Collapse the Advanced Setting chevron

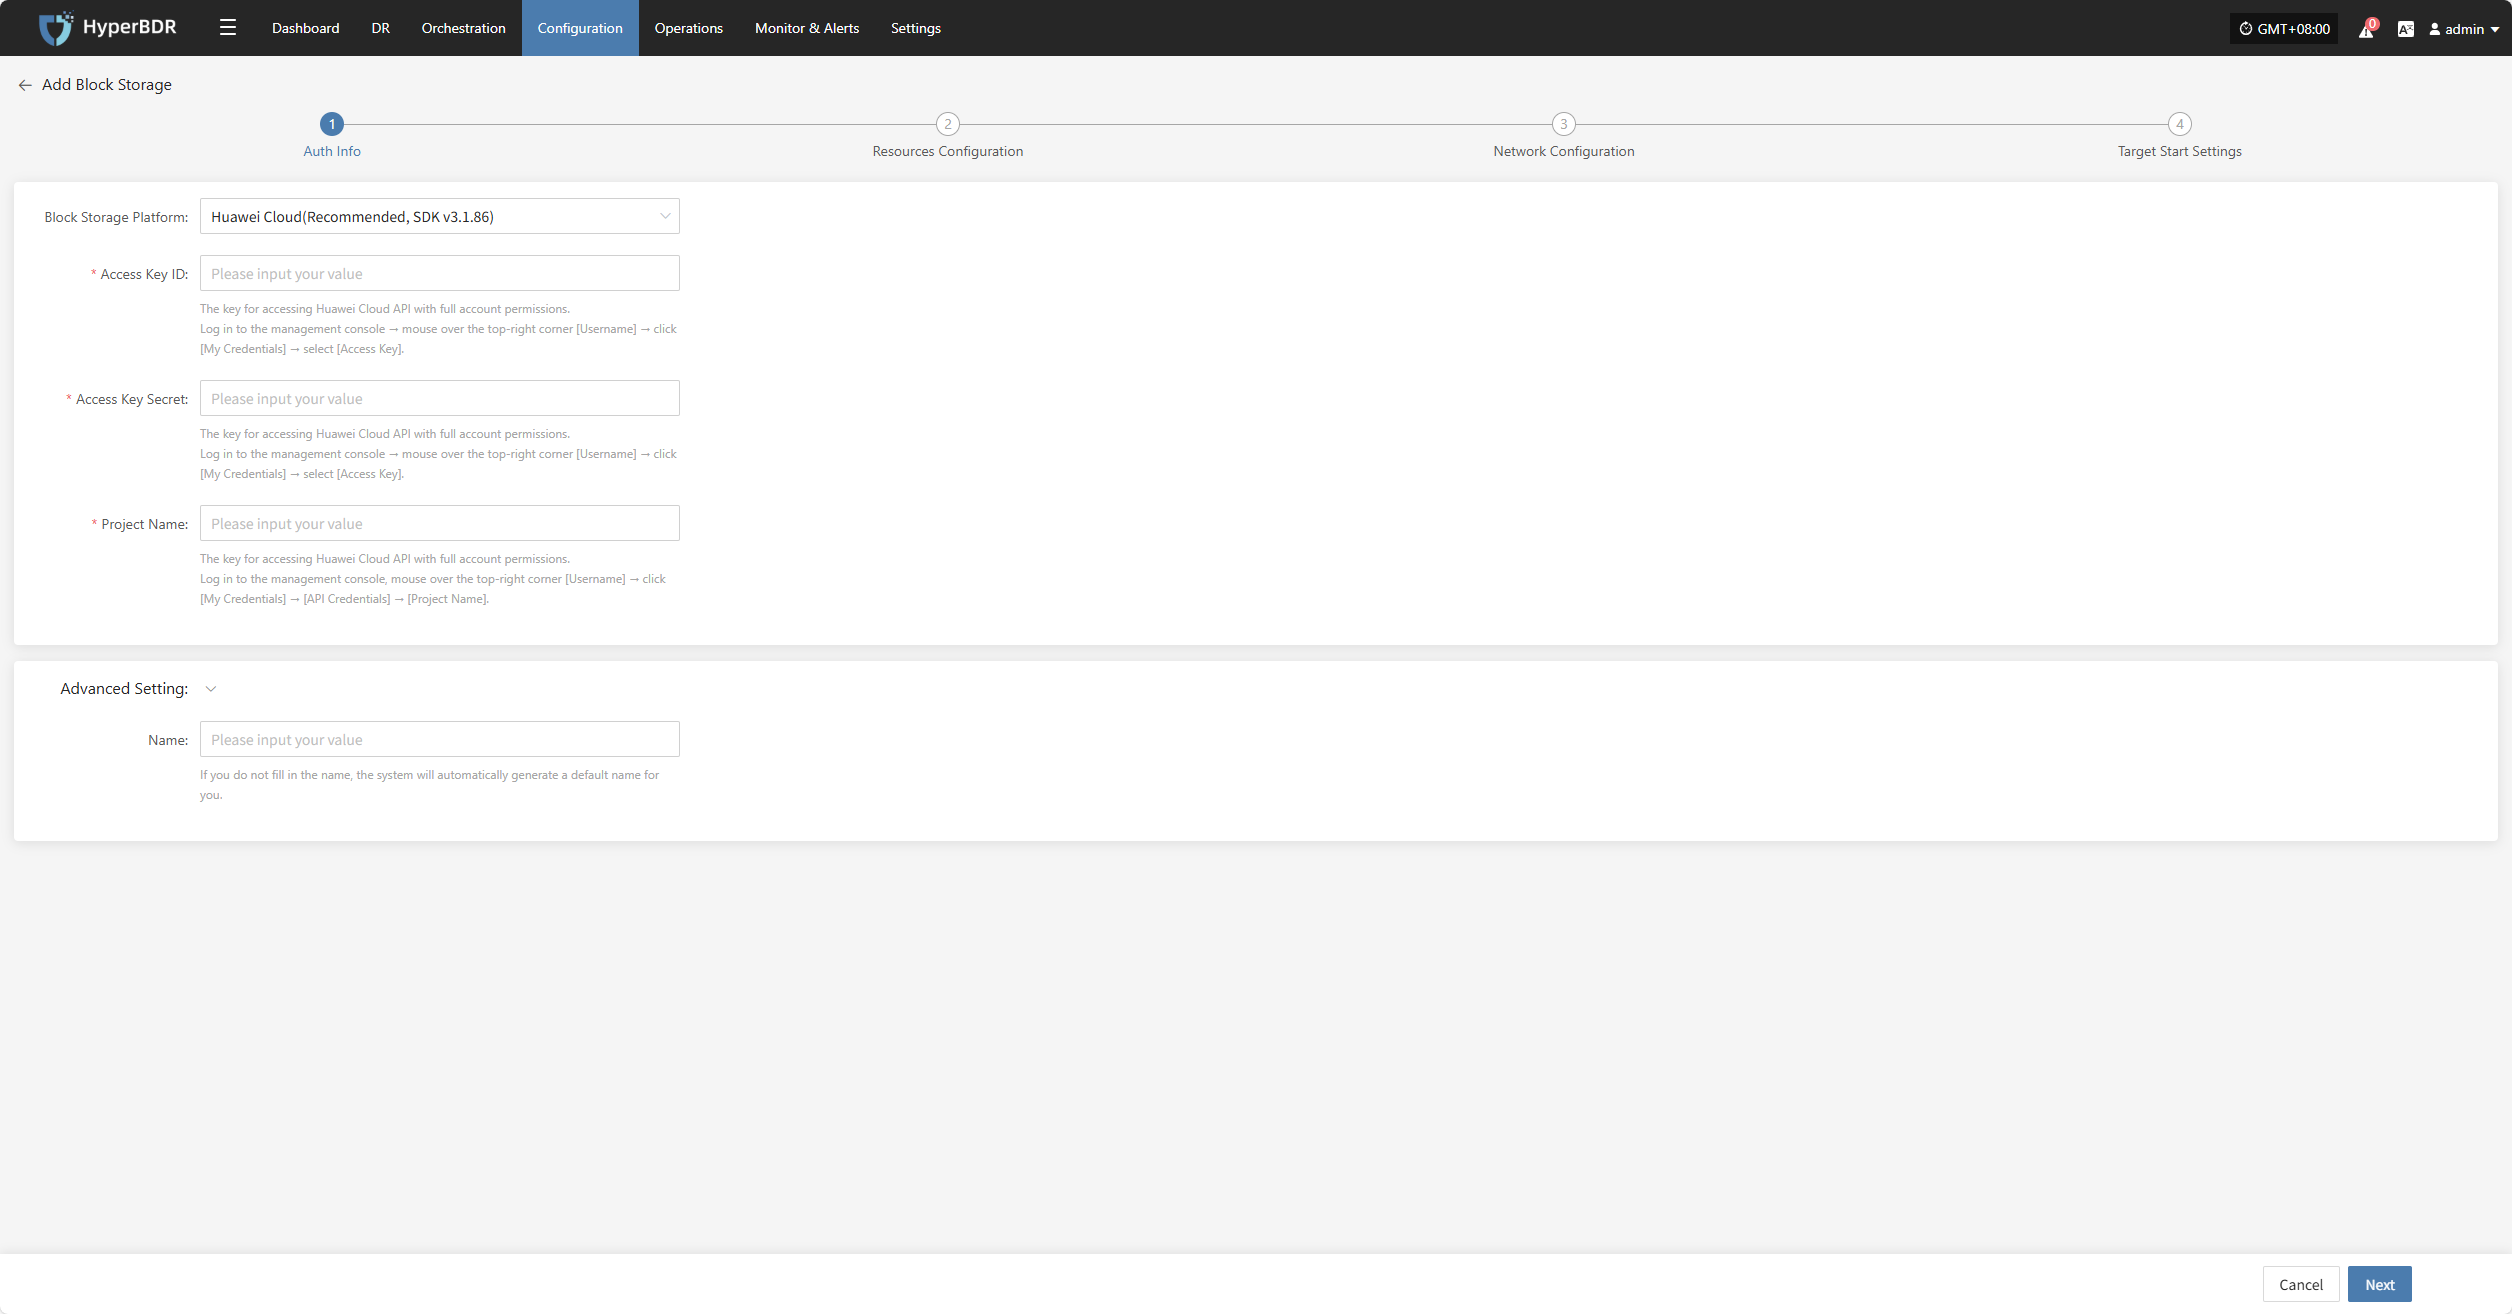pyautogui.click(x=211, y=689)
